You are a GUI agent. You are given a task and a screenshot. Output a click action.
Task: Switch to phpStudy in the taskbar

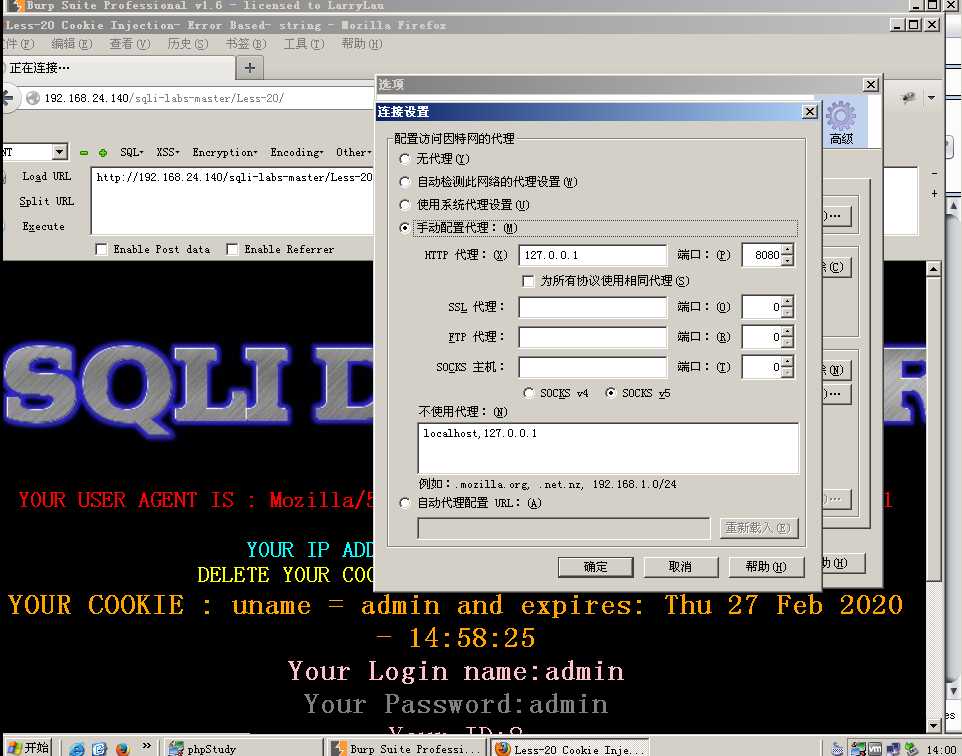tap(244, 748)
